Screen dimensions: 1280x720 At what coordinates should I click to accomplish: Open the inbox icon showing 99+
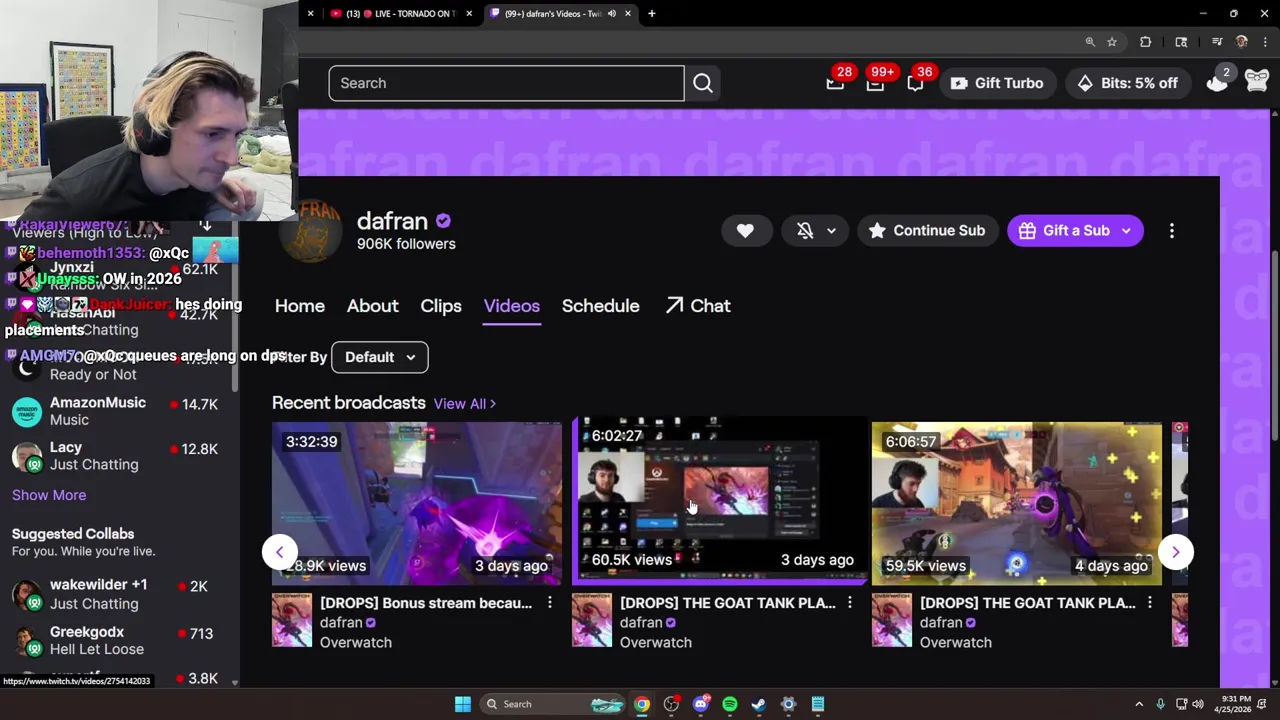point(875,83)
